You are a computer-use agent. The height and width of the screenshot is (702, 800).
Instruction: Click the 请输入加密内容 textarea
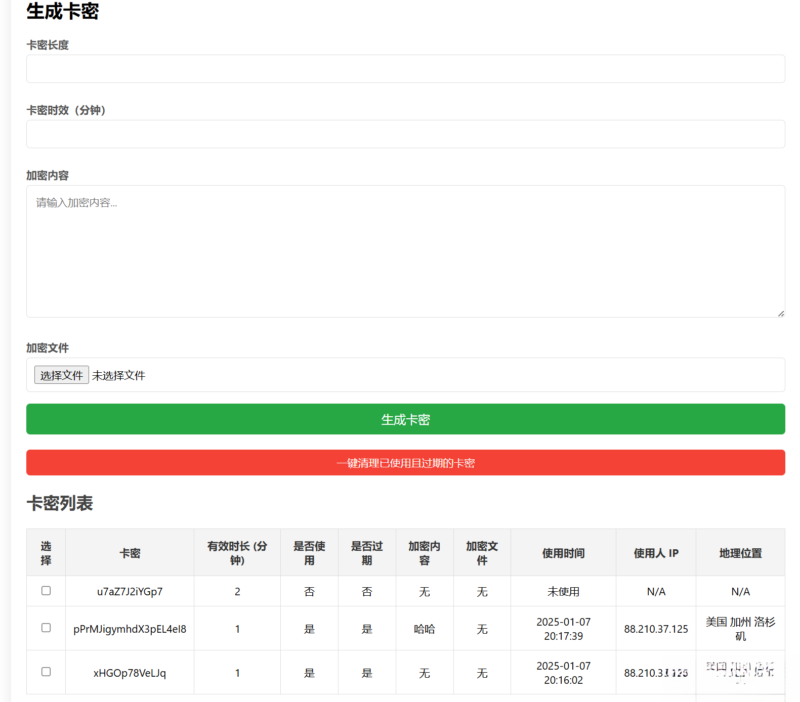tap(405, 250)
